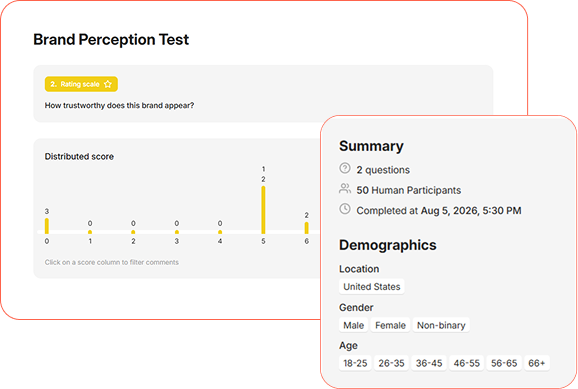The image size is (578, 389).
Task: Click the clock icon beside Completed at
Action: 345,209
